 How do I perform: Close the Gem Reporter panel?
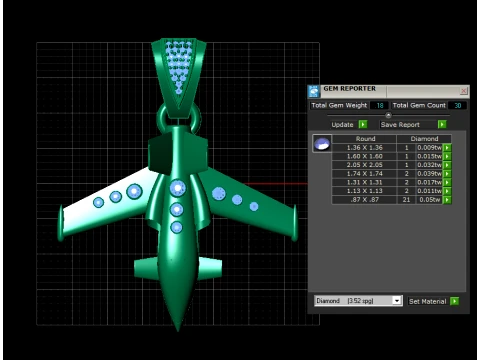pyautogui.click(x=463, y=91)
